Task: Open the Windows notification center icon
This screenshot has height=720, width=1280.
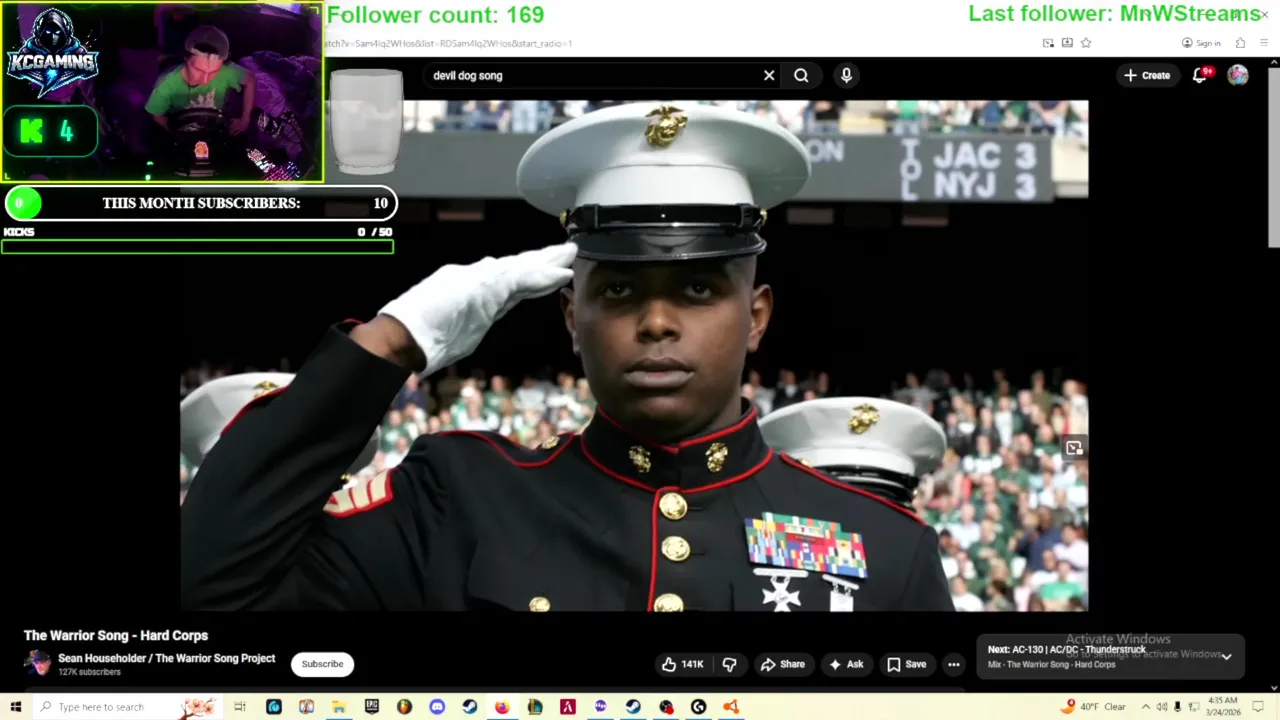Action: [1260, 707]
